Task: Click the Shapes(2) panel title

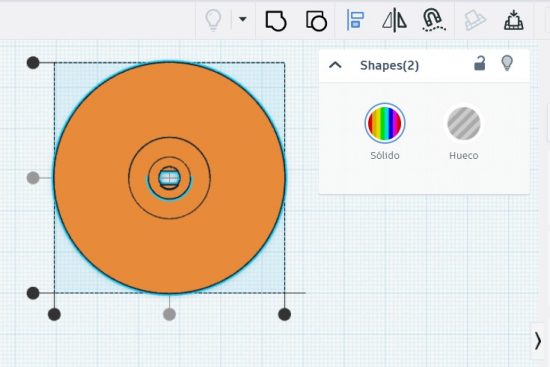Action: (x=389, y=65)
